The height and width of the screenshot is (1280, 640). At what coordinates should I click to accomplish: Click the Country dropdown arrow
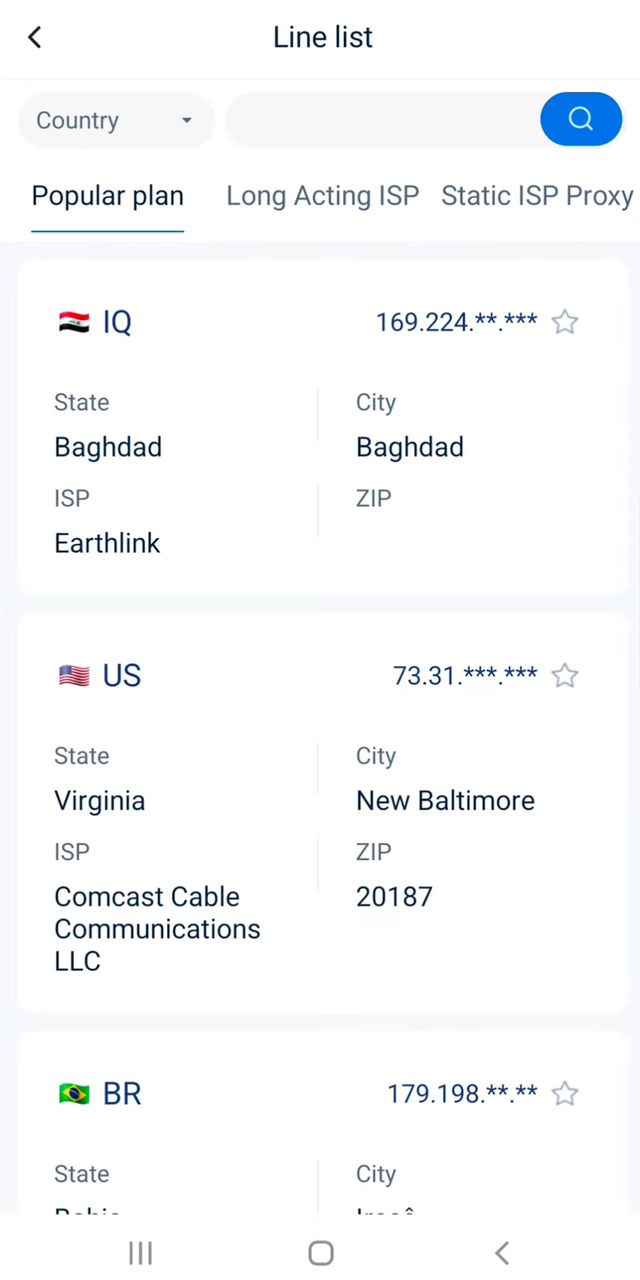(x=186, y=121)
